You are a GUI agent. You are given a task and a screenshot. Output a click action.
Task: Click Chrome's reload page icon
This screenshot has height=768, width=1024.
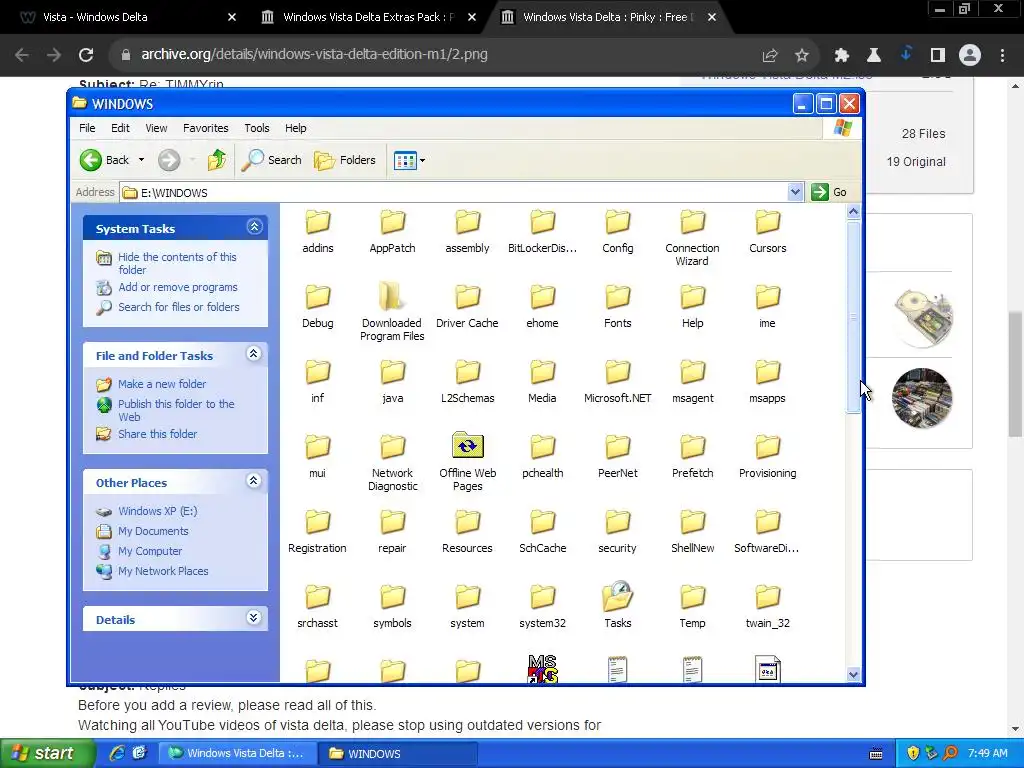pyautogui.click(x=86, y=55)
